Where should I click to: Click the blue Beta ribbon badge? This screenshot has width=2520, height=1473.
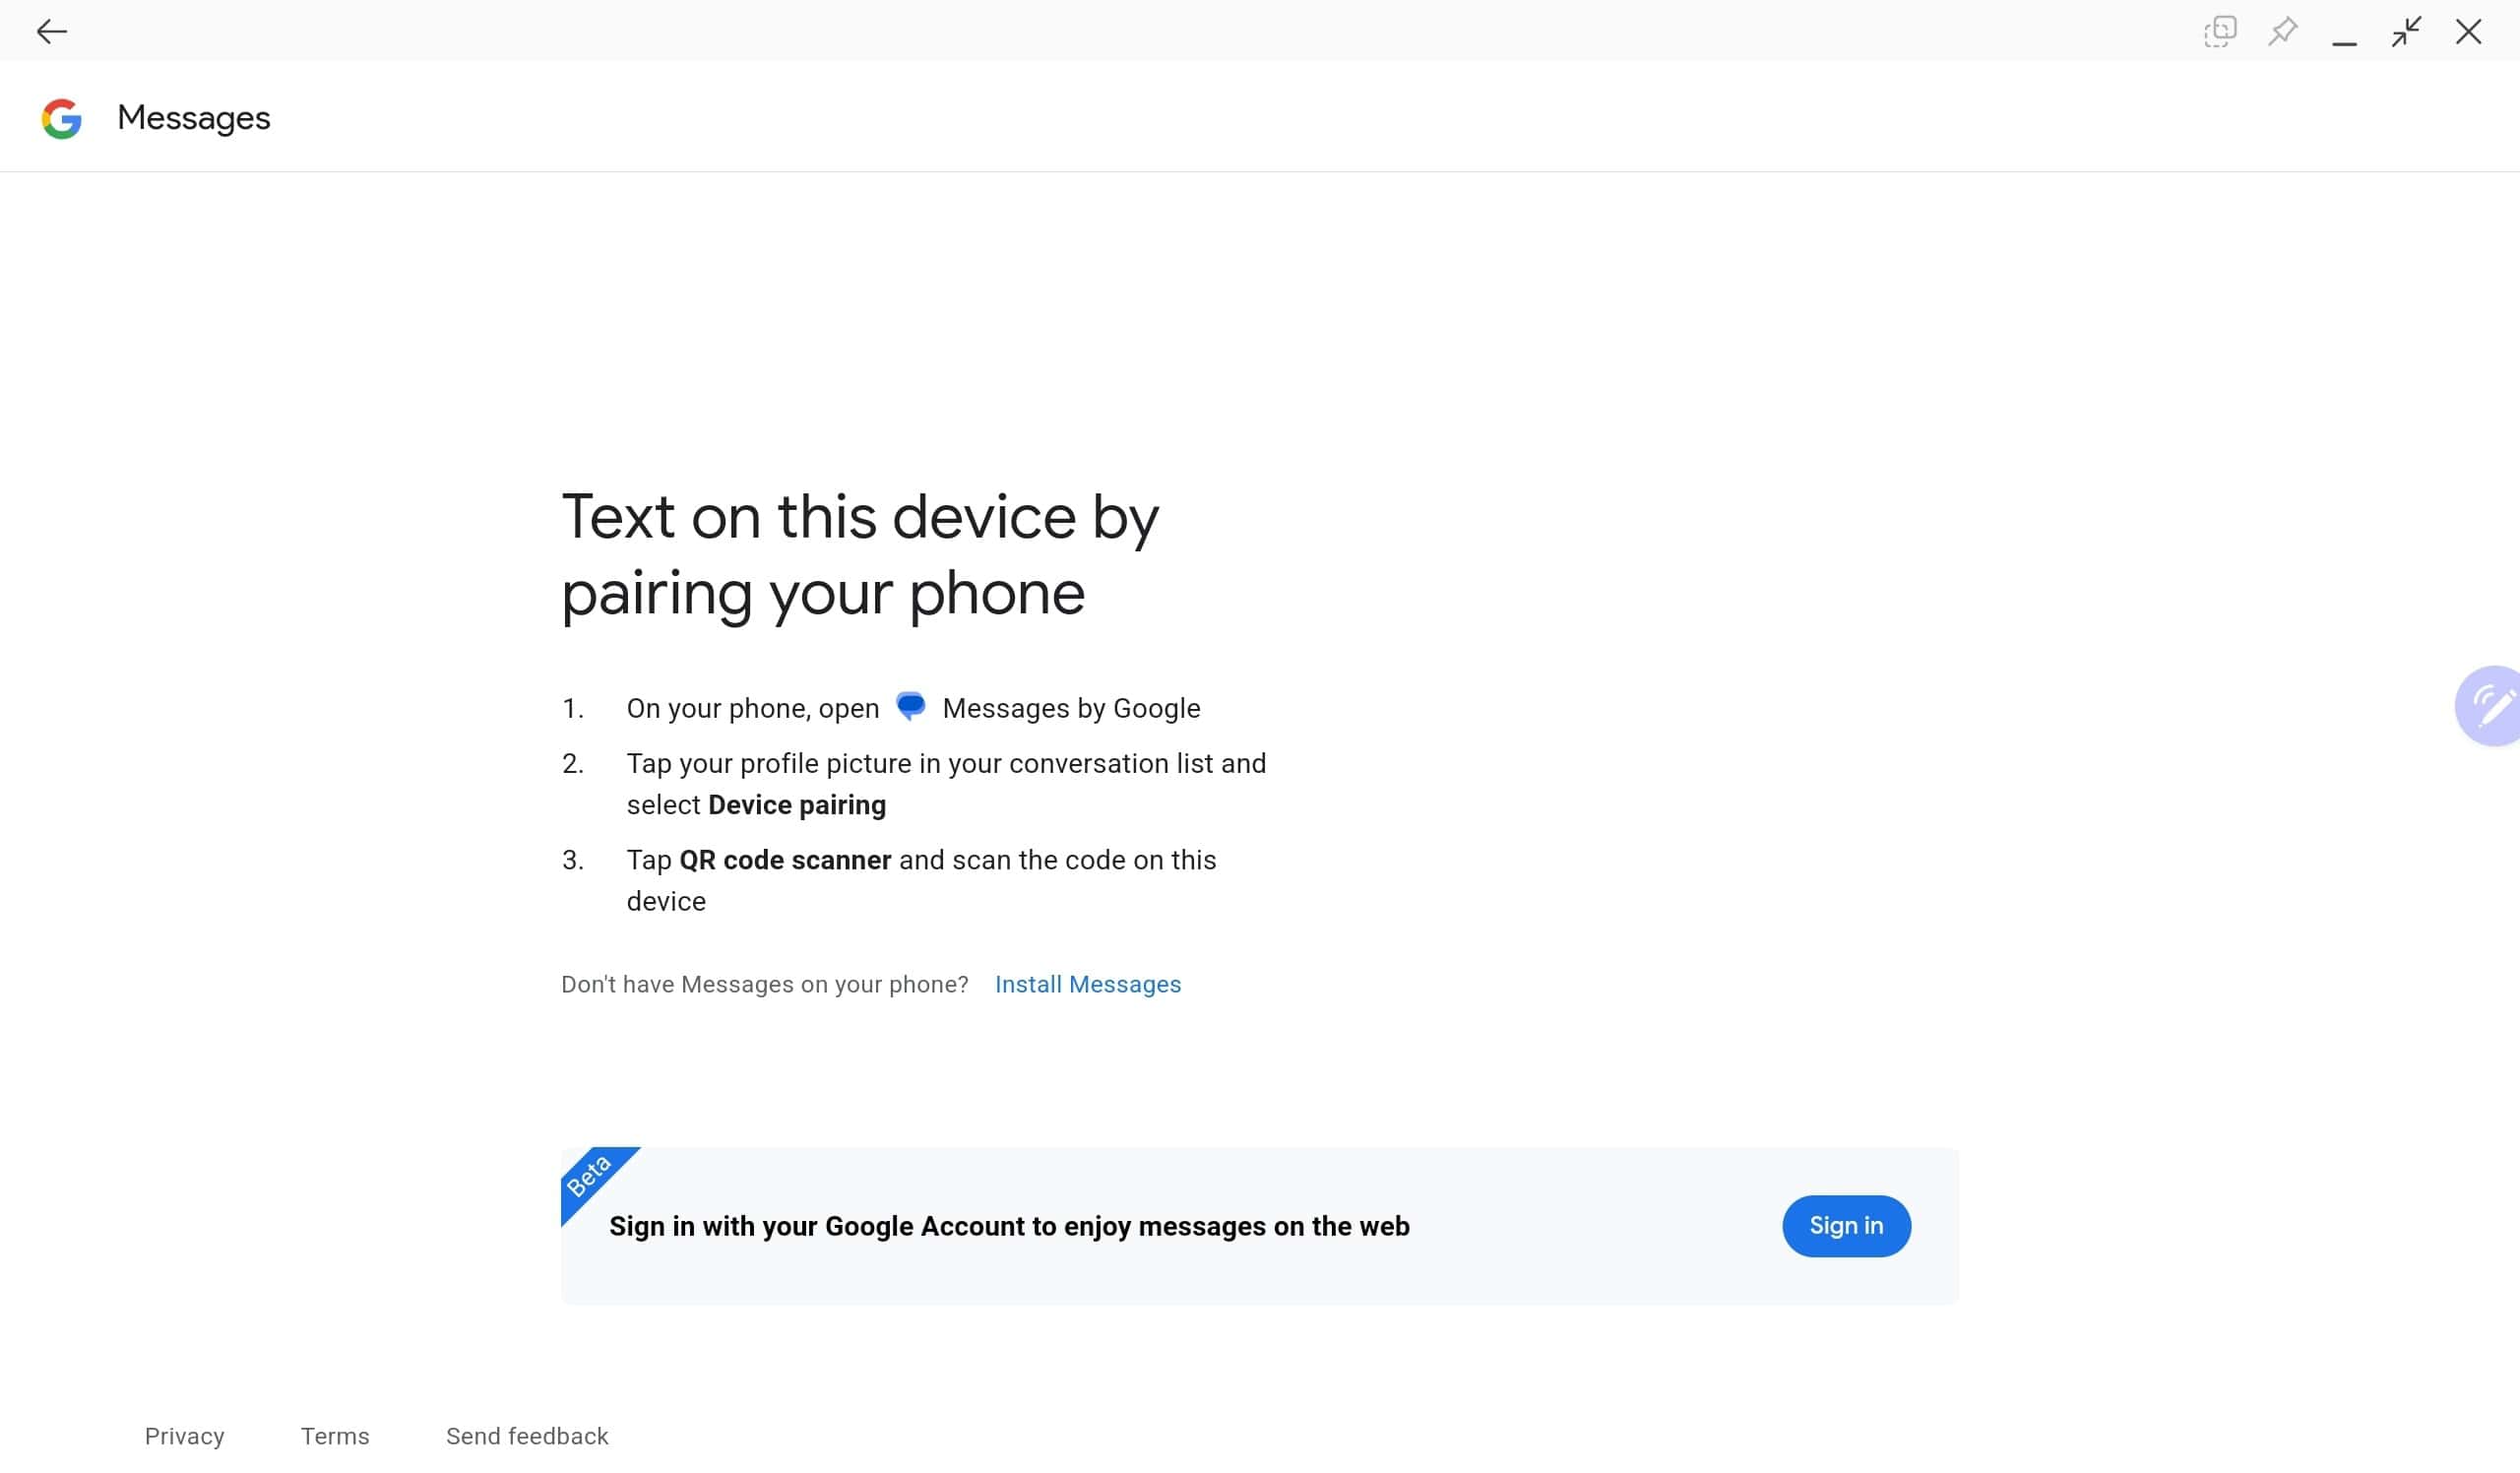(590, 1176)
